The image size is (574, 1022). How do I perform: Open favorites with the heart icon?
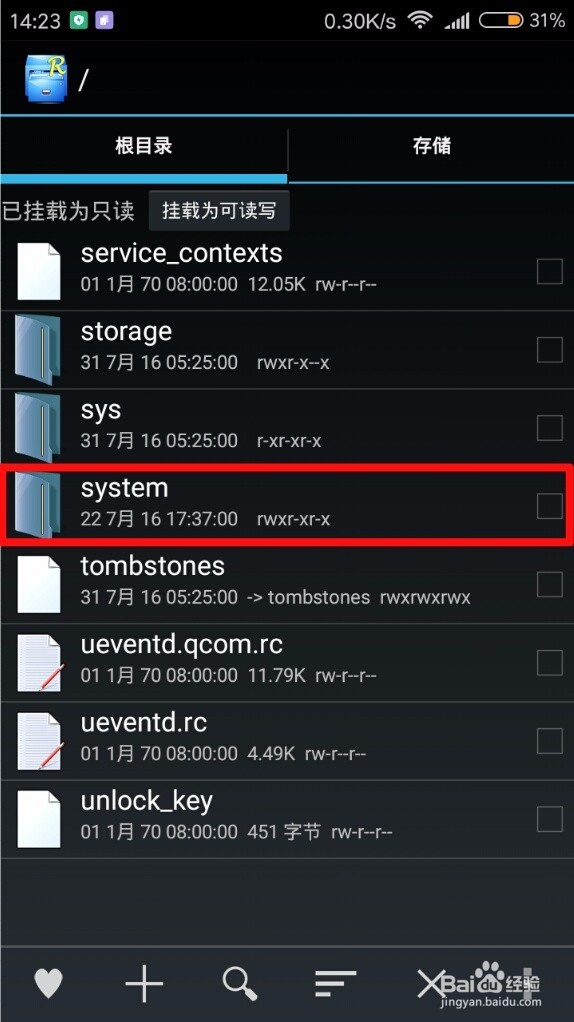48,982
